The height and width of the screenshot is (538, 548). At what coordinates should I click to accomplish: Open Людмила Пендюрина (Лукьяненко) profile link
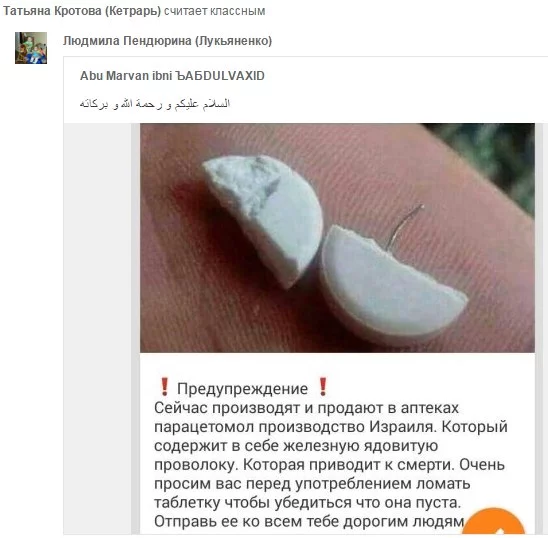167,41
